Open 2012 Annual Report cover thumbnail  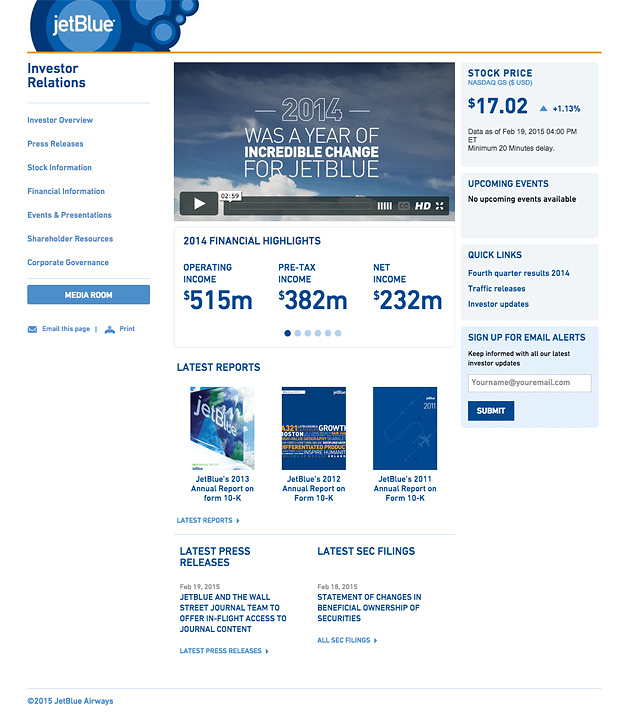[314, 428]
